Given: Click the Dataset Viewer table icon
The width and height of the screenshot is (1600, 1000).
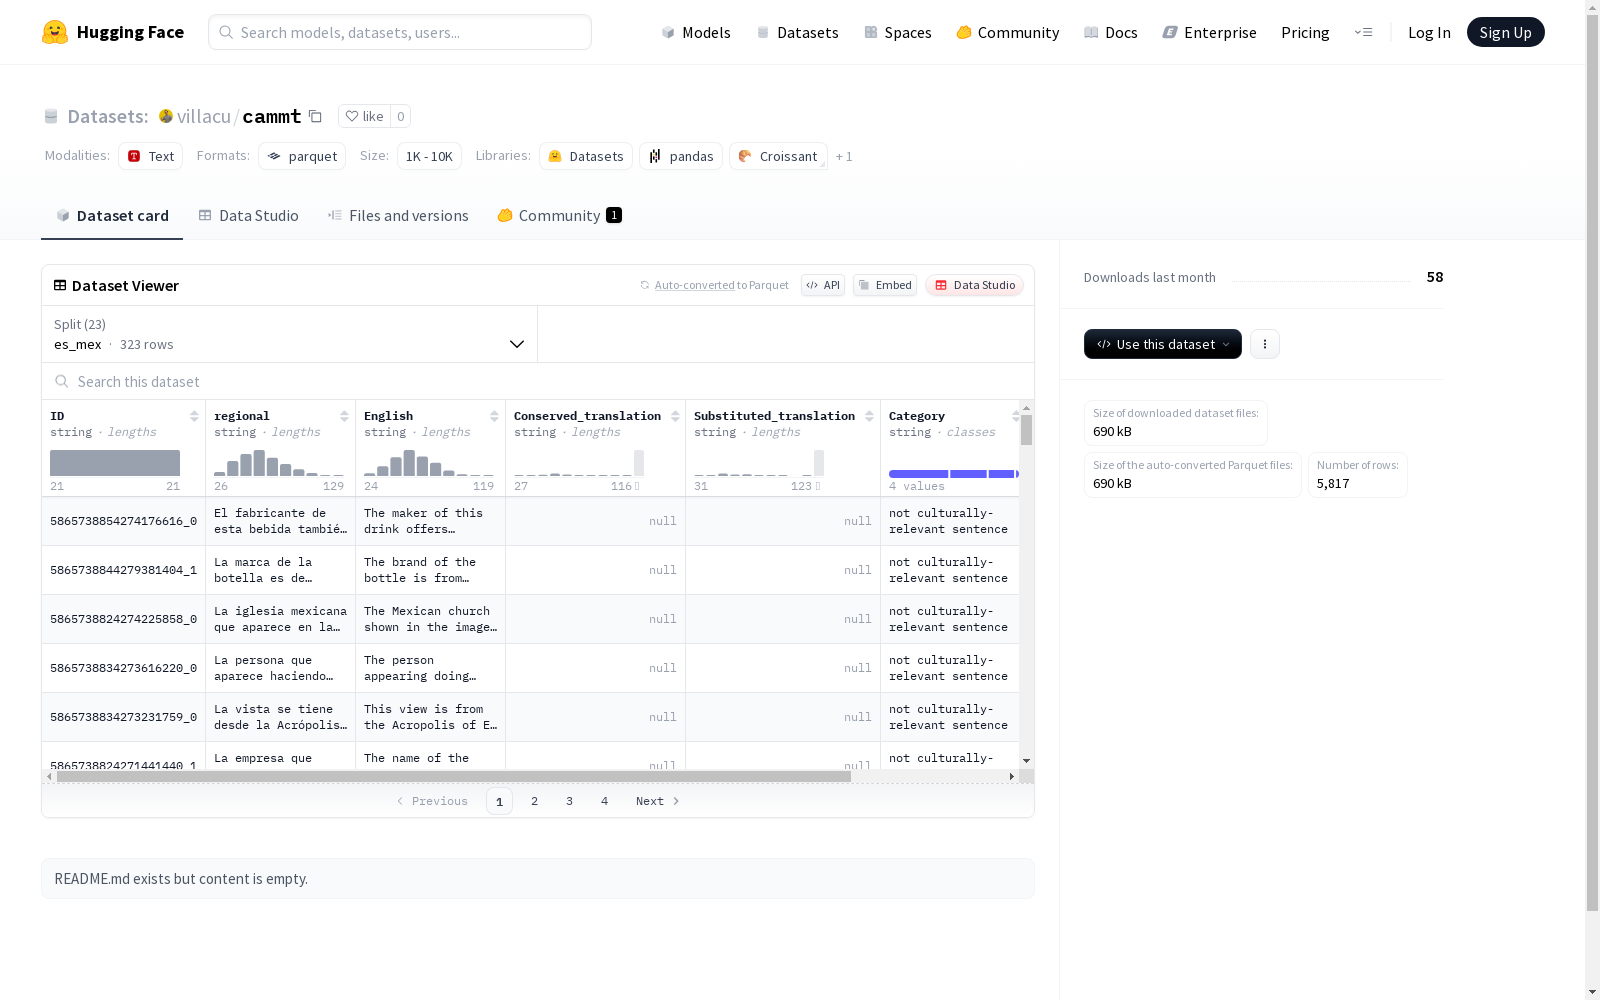Looking at the screenshot, I should coord(60,285).
